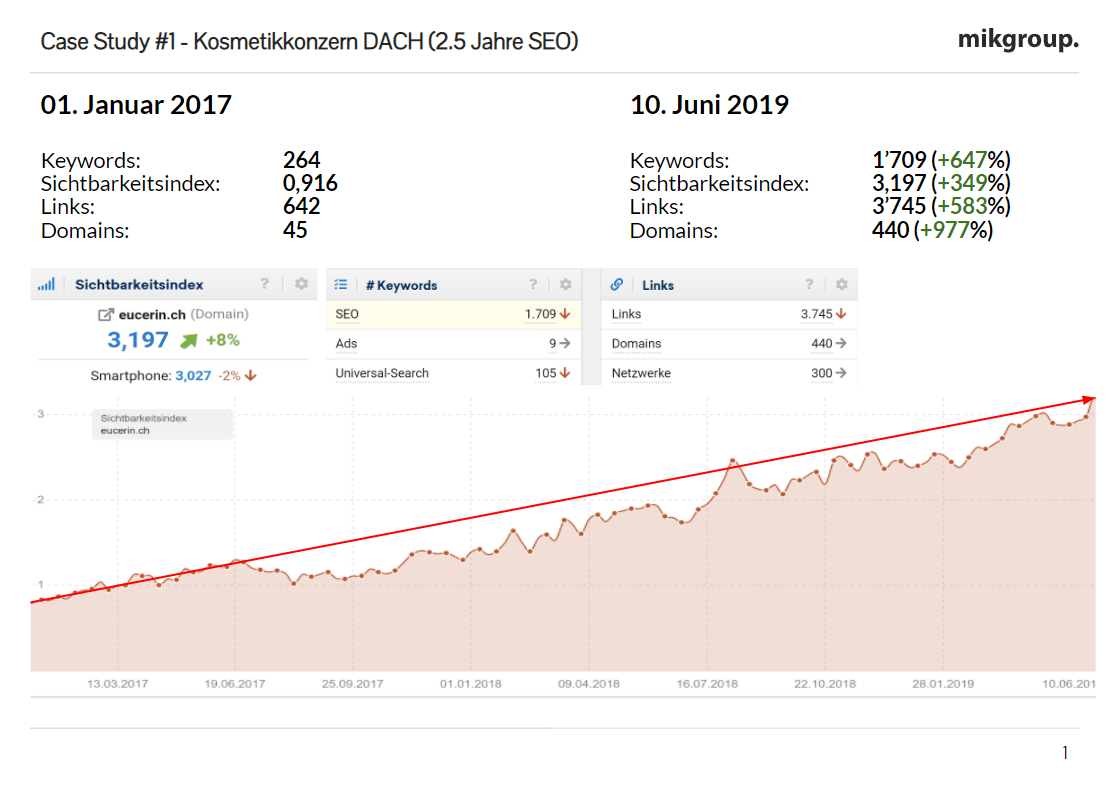This screenshot has height=785, width=1110.
Task: Open help for # Keywords panel
Action: pyautogui.click(x=532, y=285)
